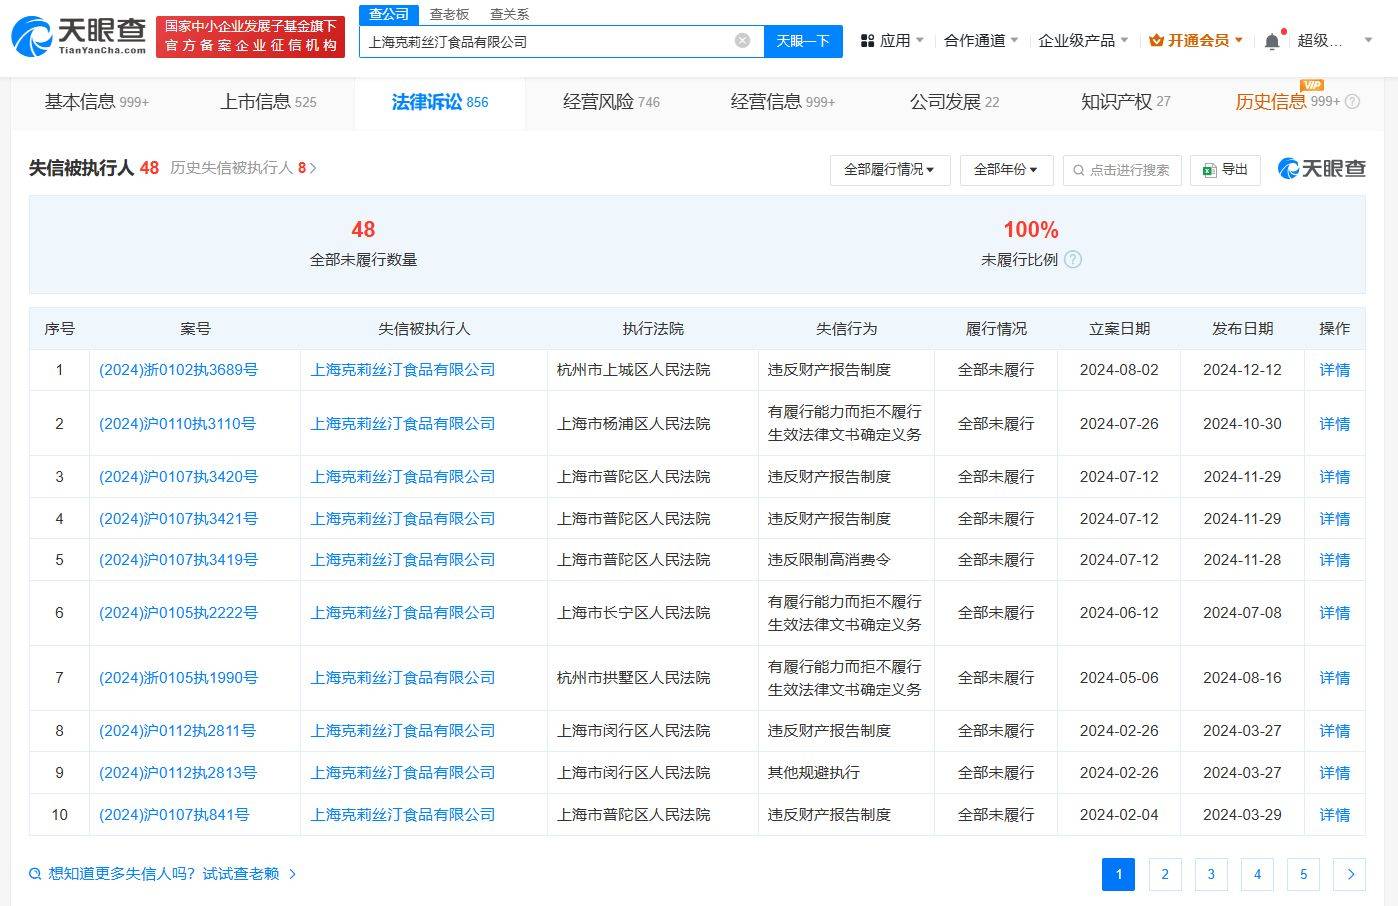The image size is (1398, 906).
Task: Open case (2024)沪0105执2222号 link
Action: click(178, 613)
